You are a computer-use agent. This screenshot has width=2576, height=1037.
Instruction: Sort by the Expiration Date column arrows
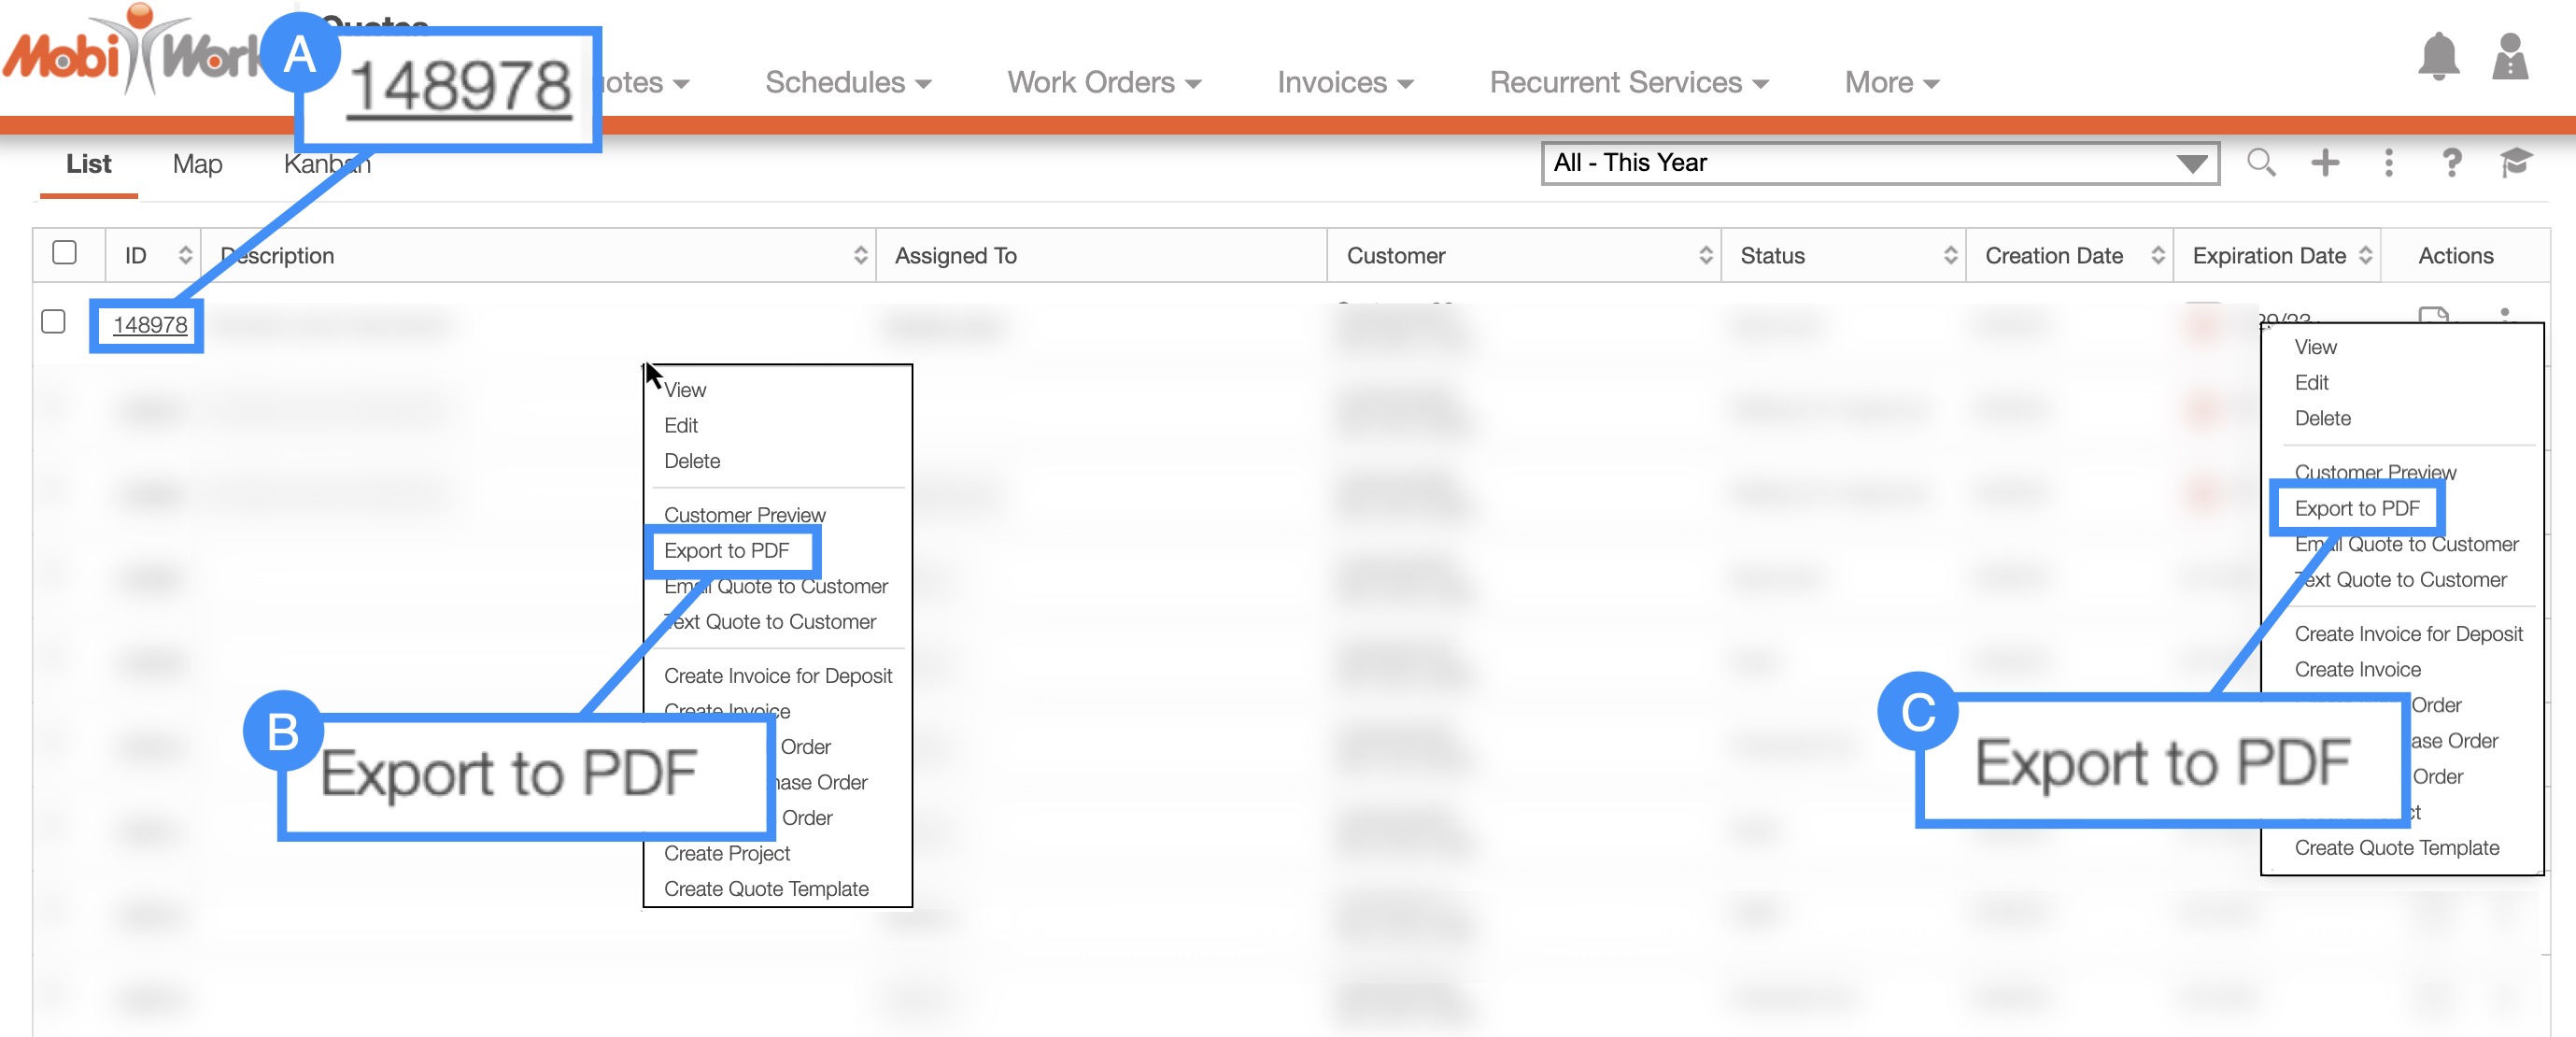(2364, 256)
